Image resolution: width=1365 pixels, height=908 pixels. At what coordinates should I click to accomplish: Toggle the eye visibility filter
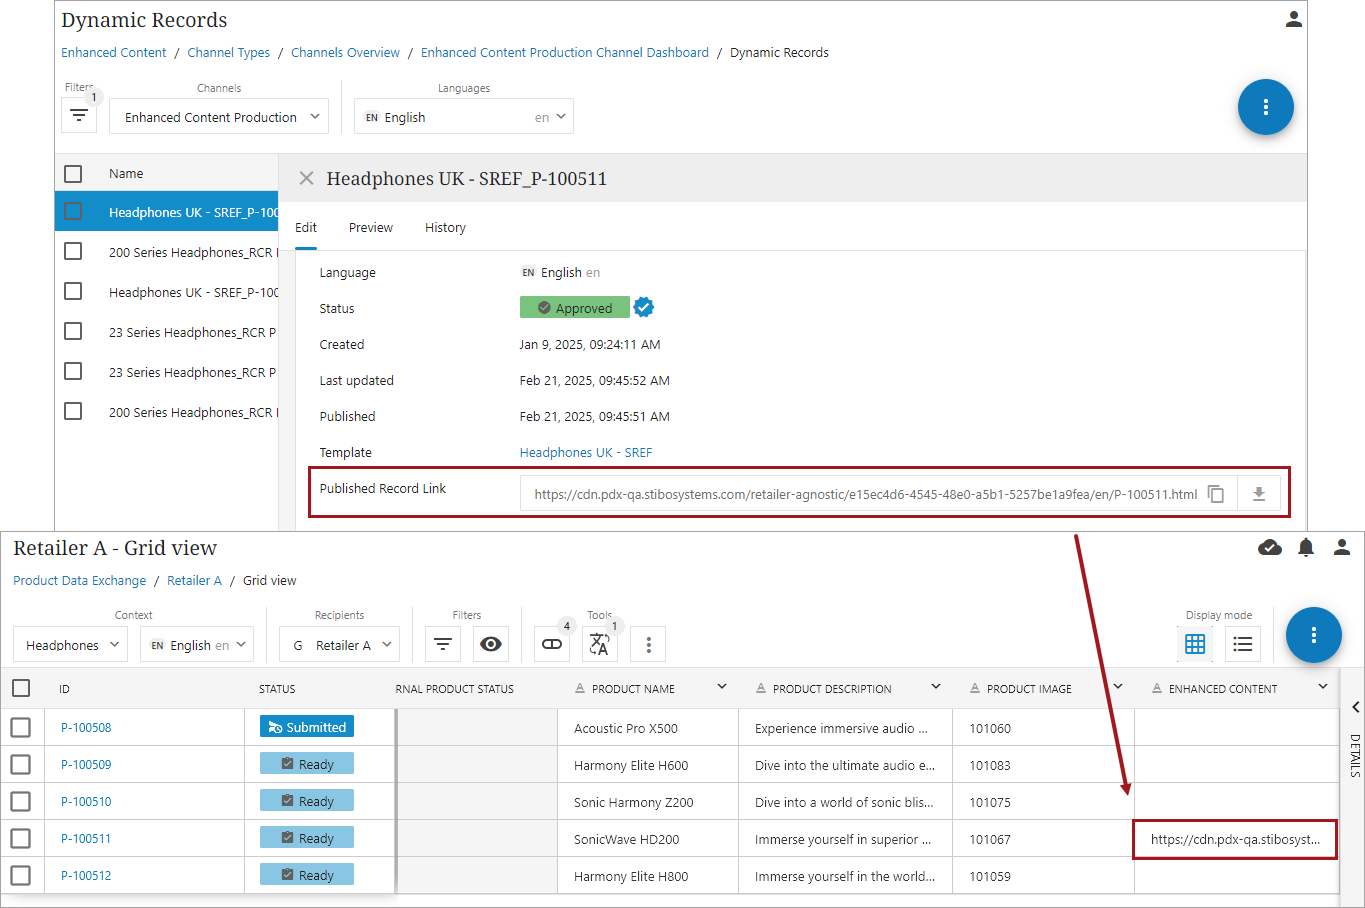pyautogui.click(x=491, y=645)
